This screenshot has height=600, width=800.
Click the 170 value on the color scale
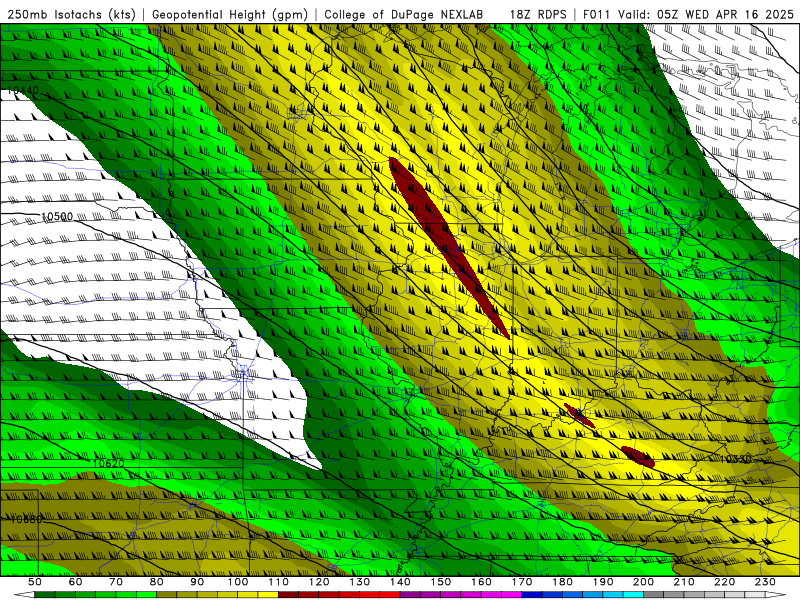pyautogui.click(x=522, y=582)
